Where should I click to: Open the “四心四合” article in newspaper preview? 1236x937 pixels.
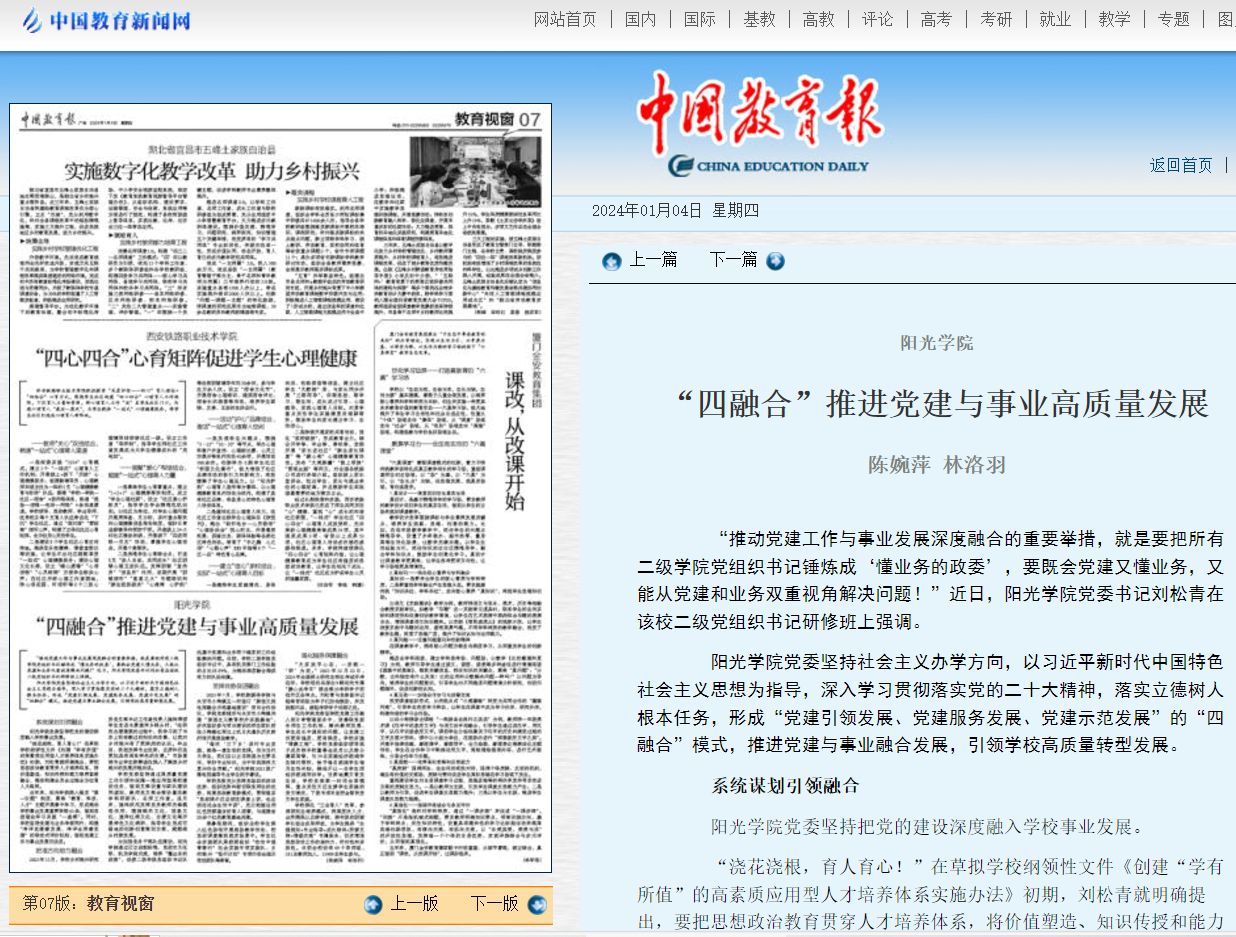(x=195, y=357)
